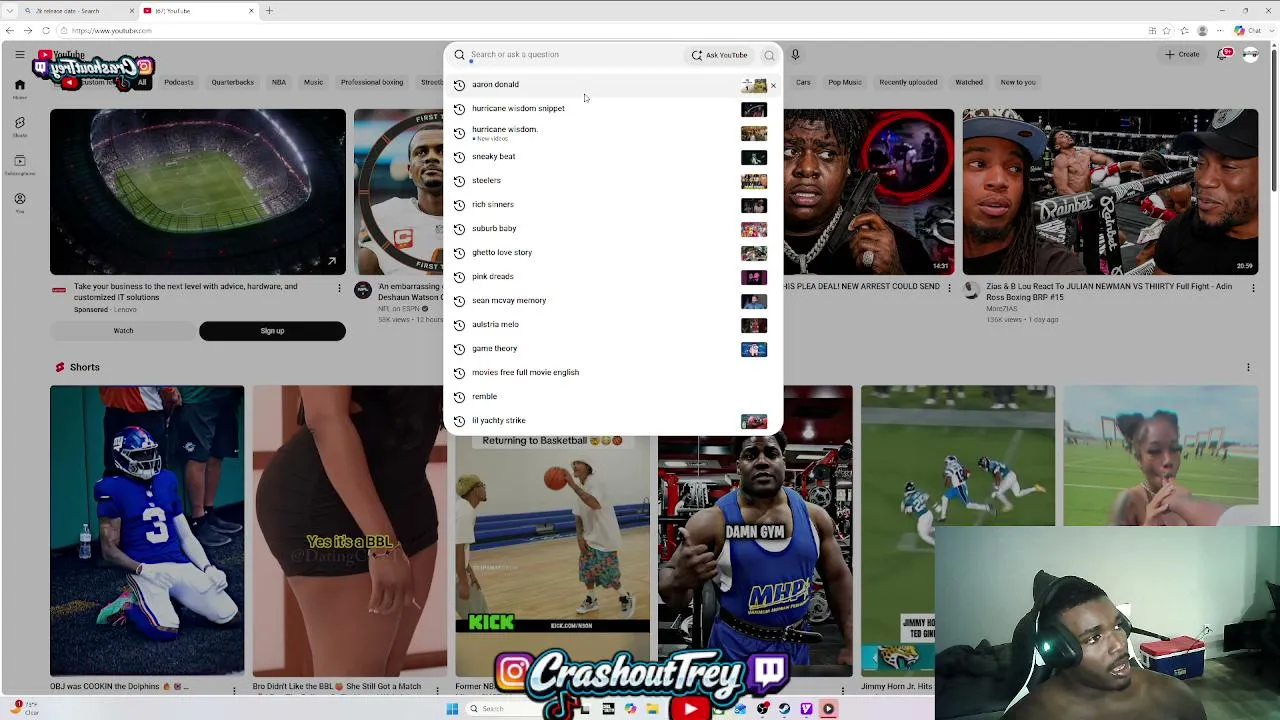Play the Returning to Basketball short
1280x720 pixels.
[x=552, y=540]
